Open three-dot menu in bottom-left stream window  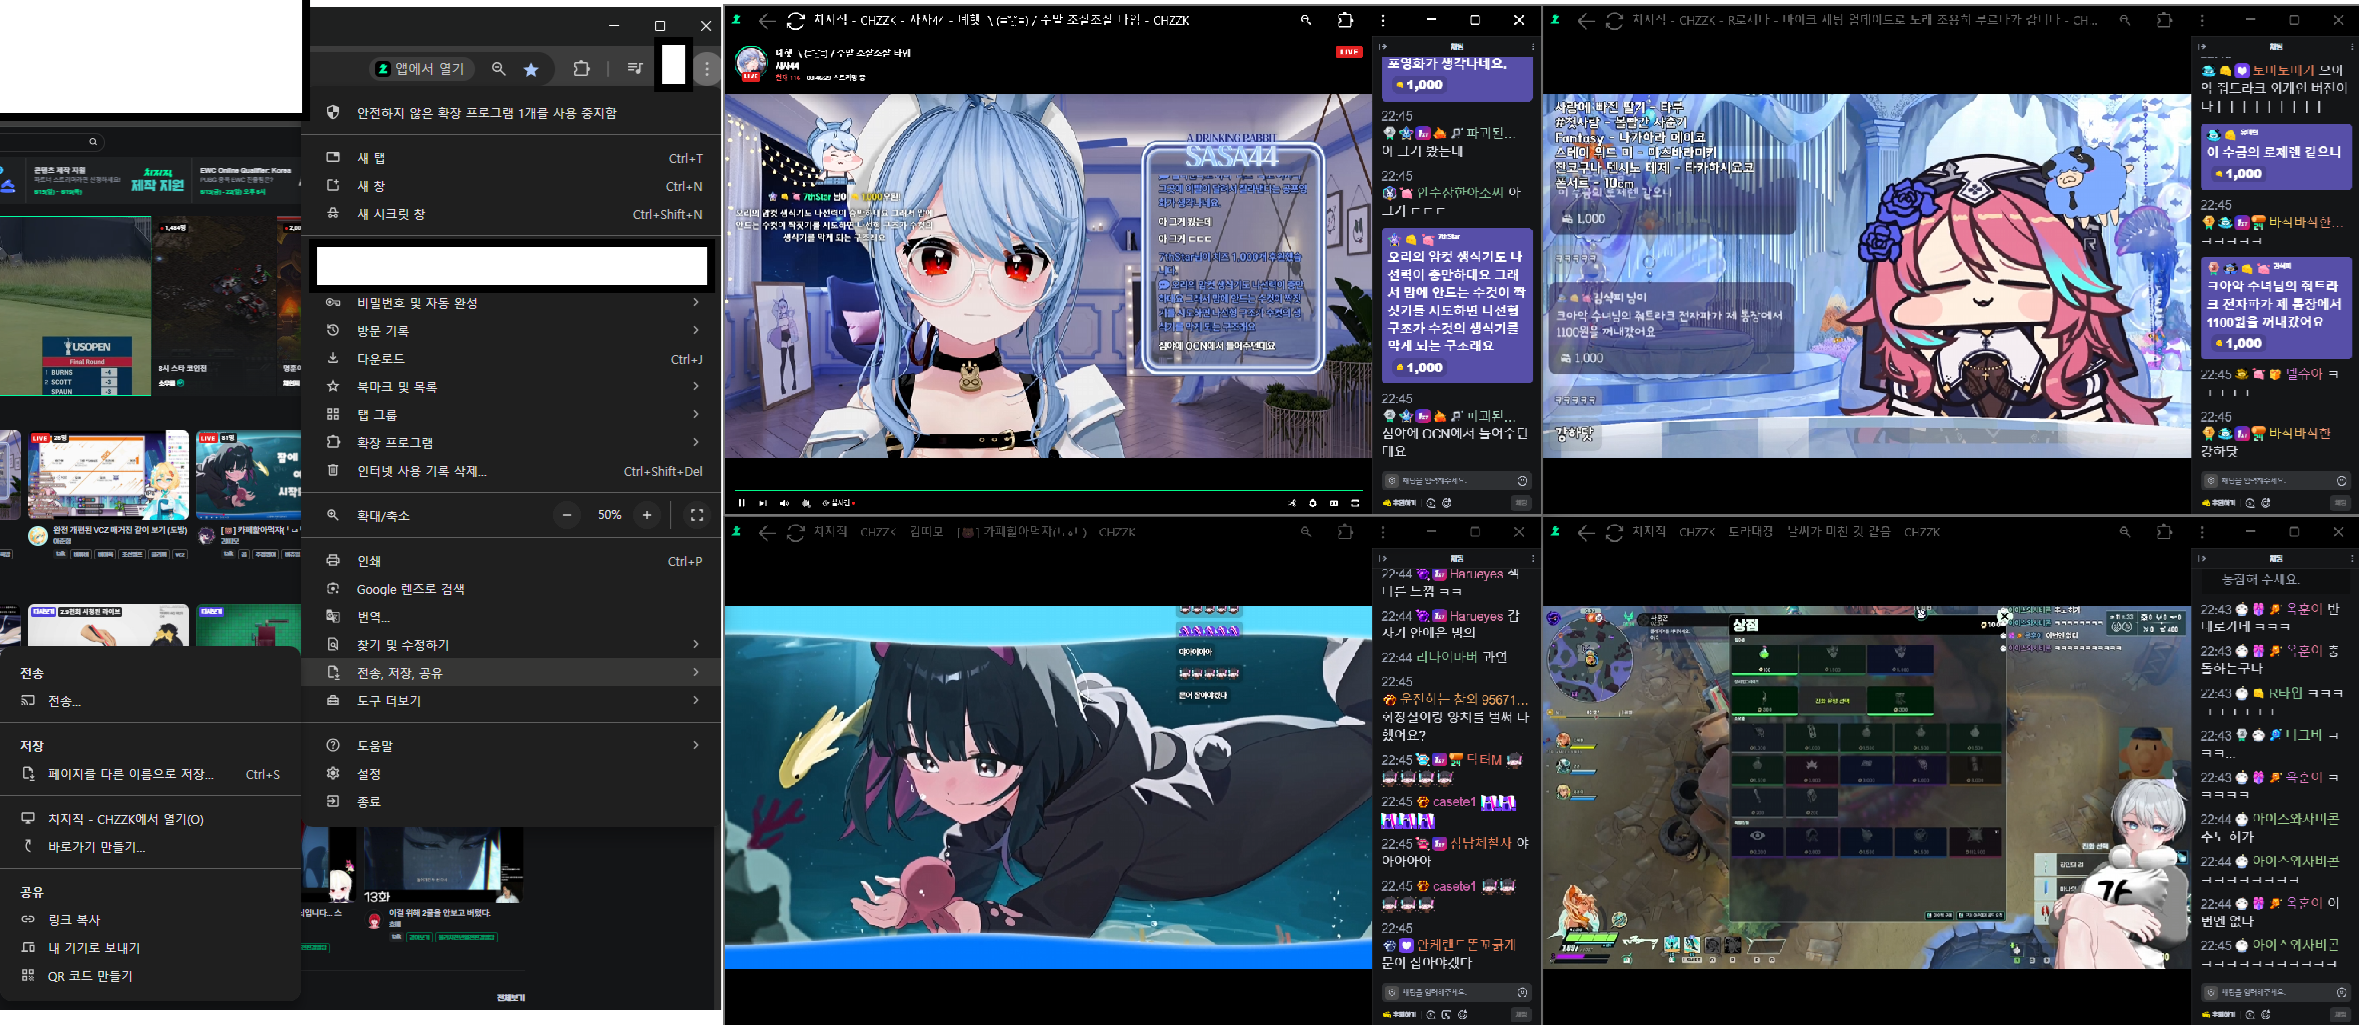tap(1383, 532)
